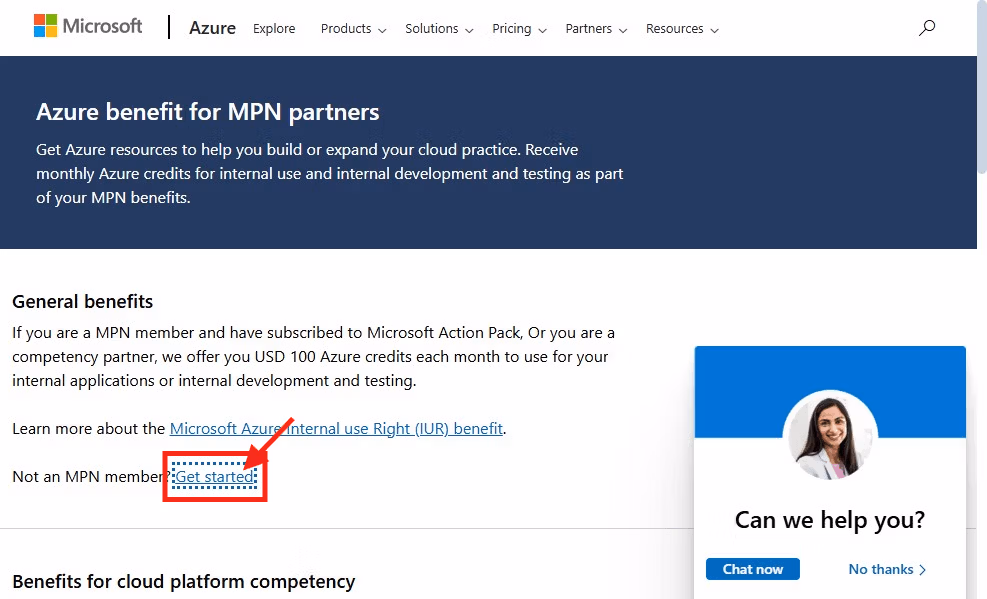The image size is (987, 599).
Task: Click the General benefits heading
Action: (x=83, y=301)
